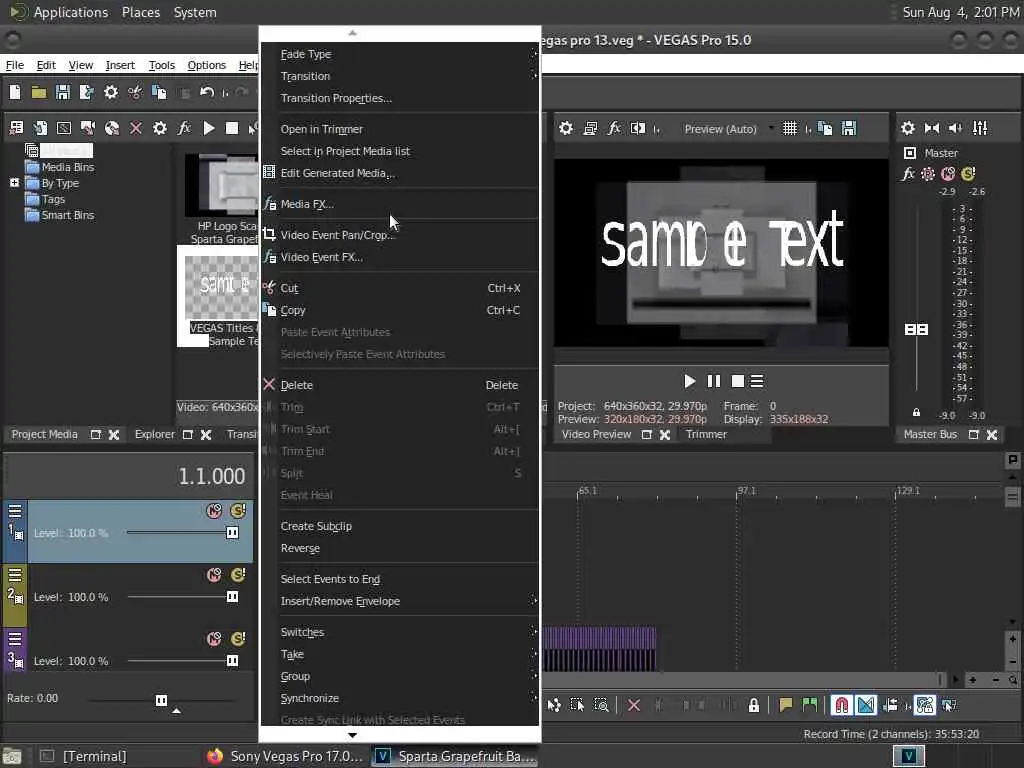Copy the preview snapshot to the clipboard
This screenshot has height=768, width=1024.
pos(825,129)
